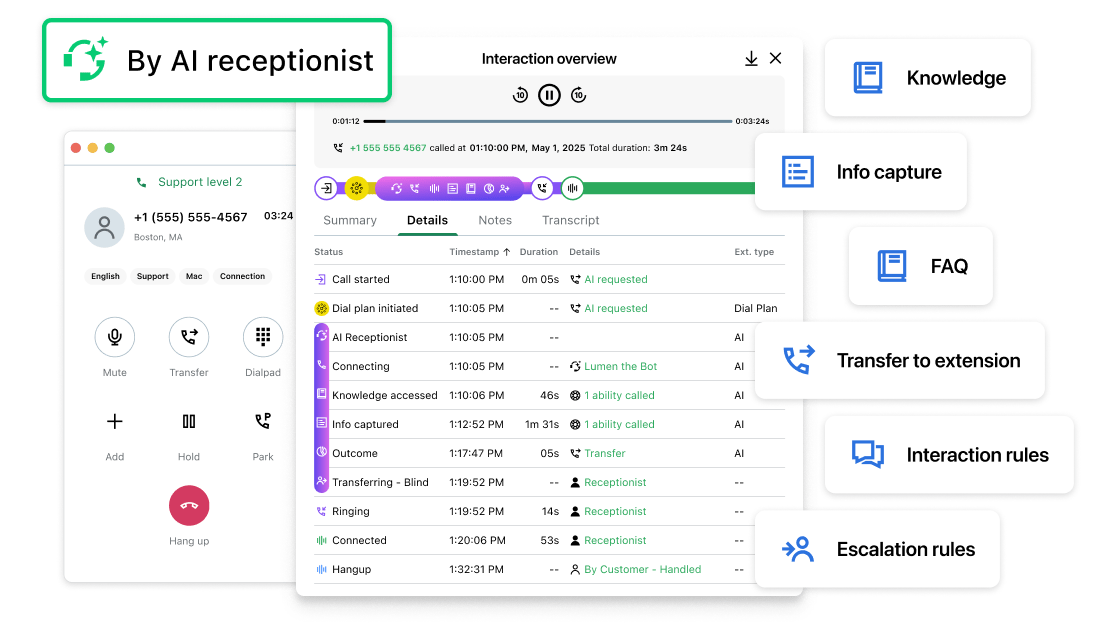Click the Knowledge book icon in the sidebar

[x=868, y=77]
